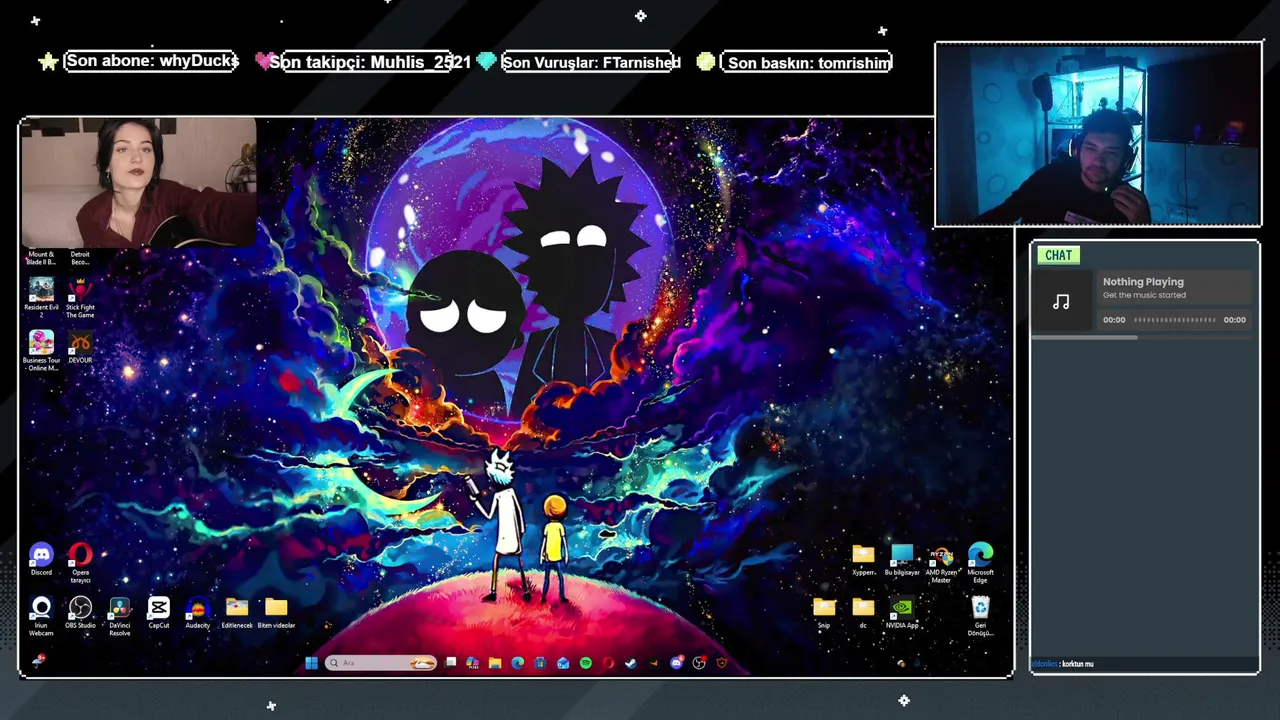Click Son abone: whyDucks label
Viewport: 1280px width, 720px height.
point(152,61)
